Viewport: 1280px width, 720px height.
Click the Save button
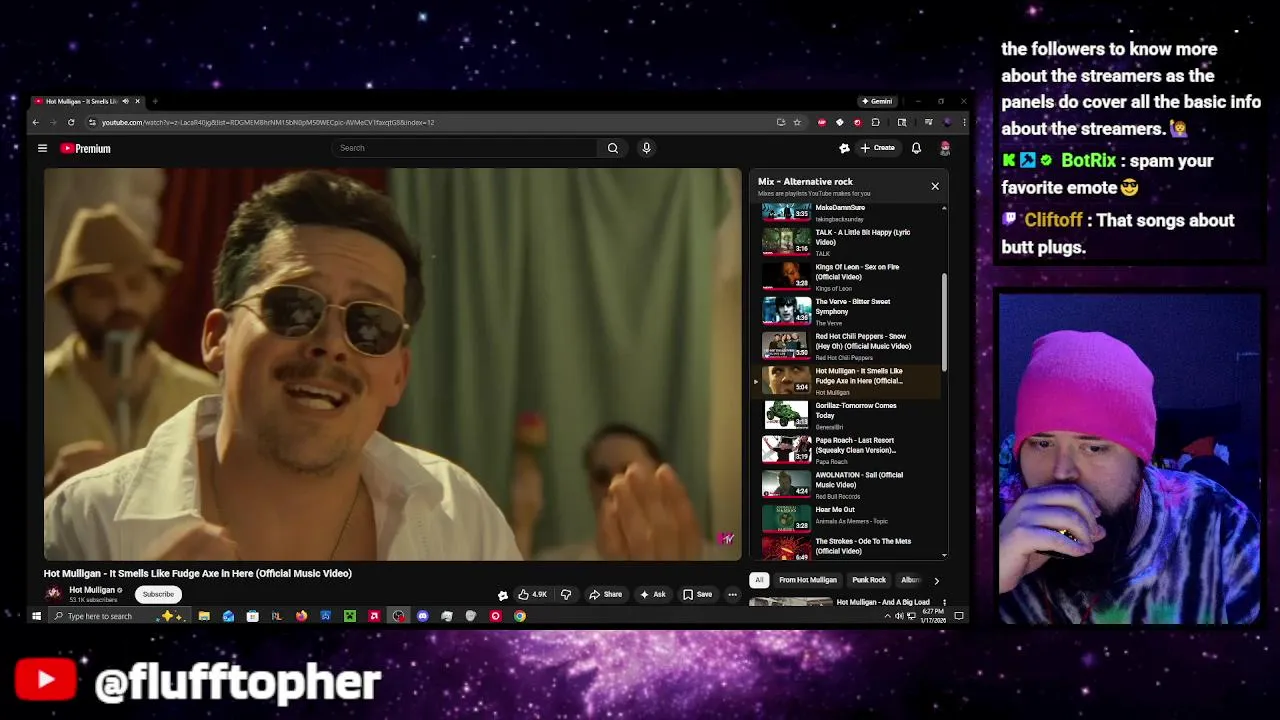pos(697,594)
